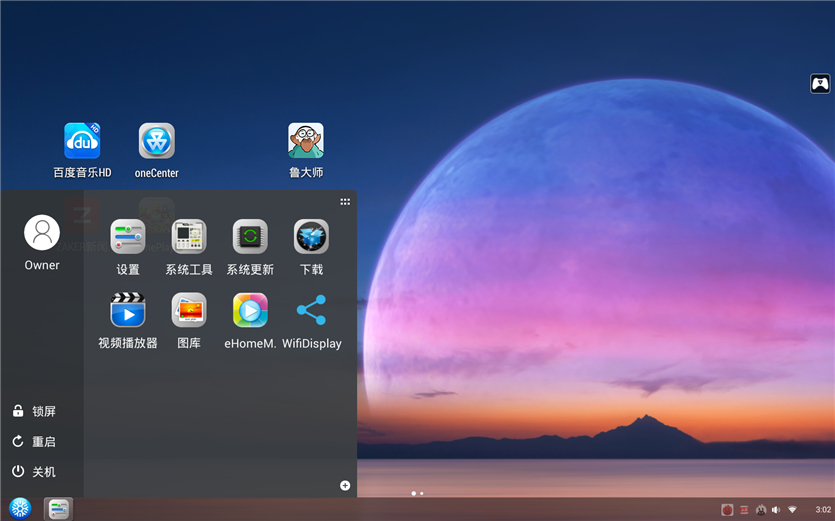Viewport: 835px width, 521px height.
Task: Click the 3:02 clock in taskbar
Action: pyautogui.click(x=823, y=510)
